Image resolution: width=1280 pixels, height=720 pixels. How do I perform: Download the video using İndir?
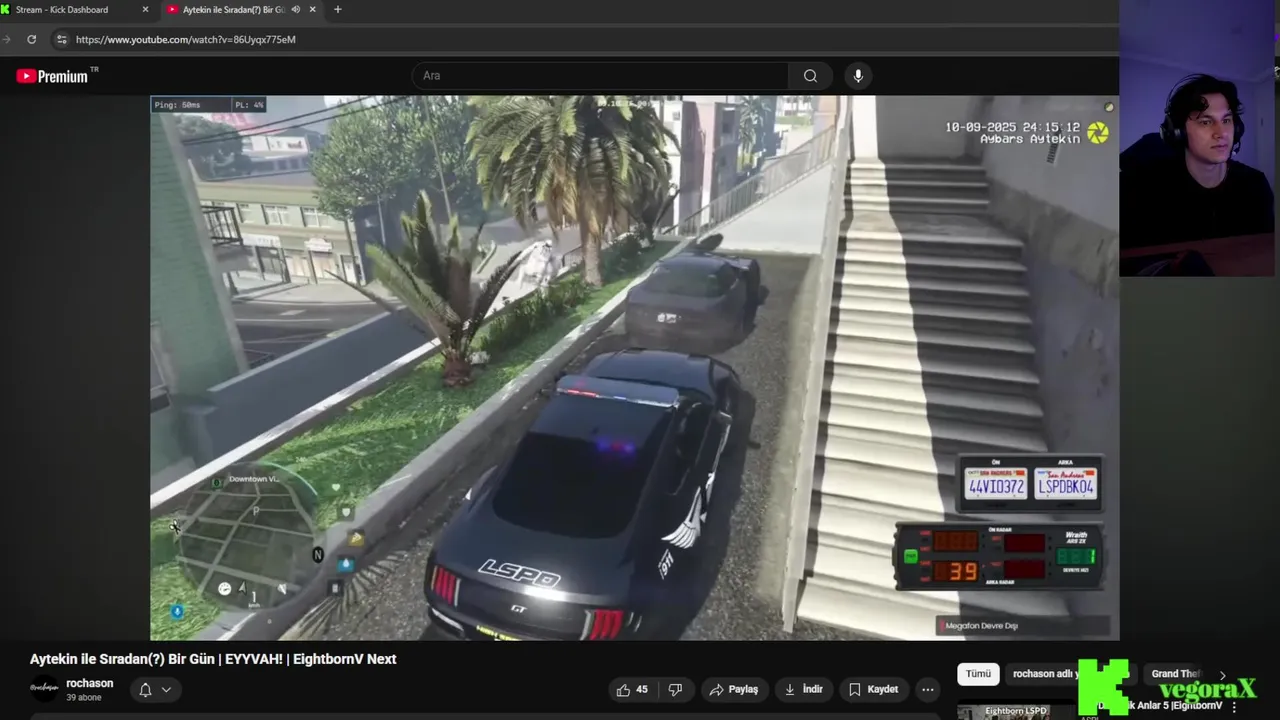point(804,689)
